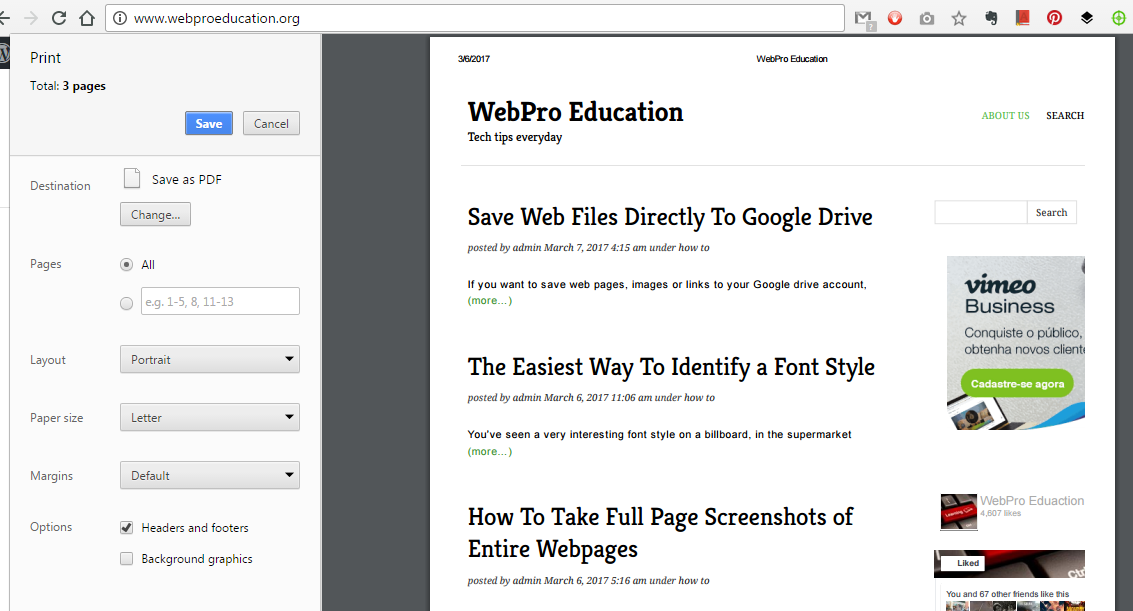Open the Evernote clipper extension icon
The height and width of the screenshot is (611, 1133).
pyautogui.click(x=991, y=18)
